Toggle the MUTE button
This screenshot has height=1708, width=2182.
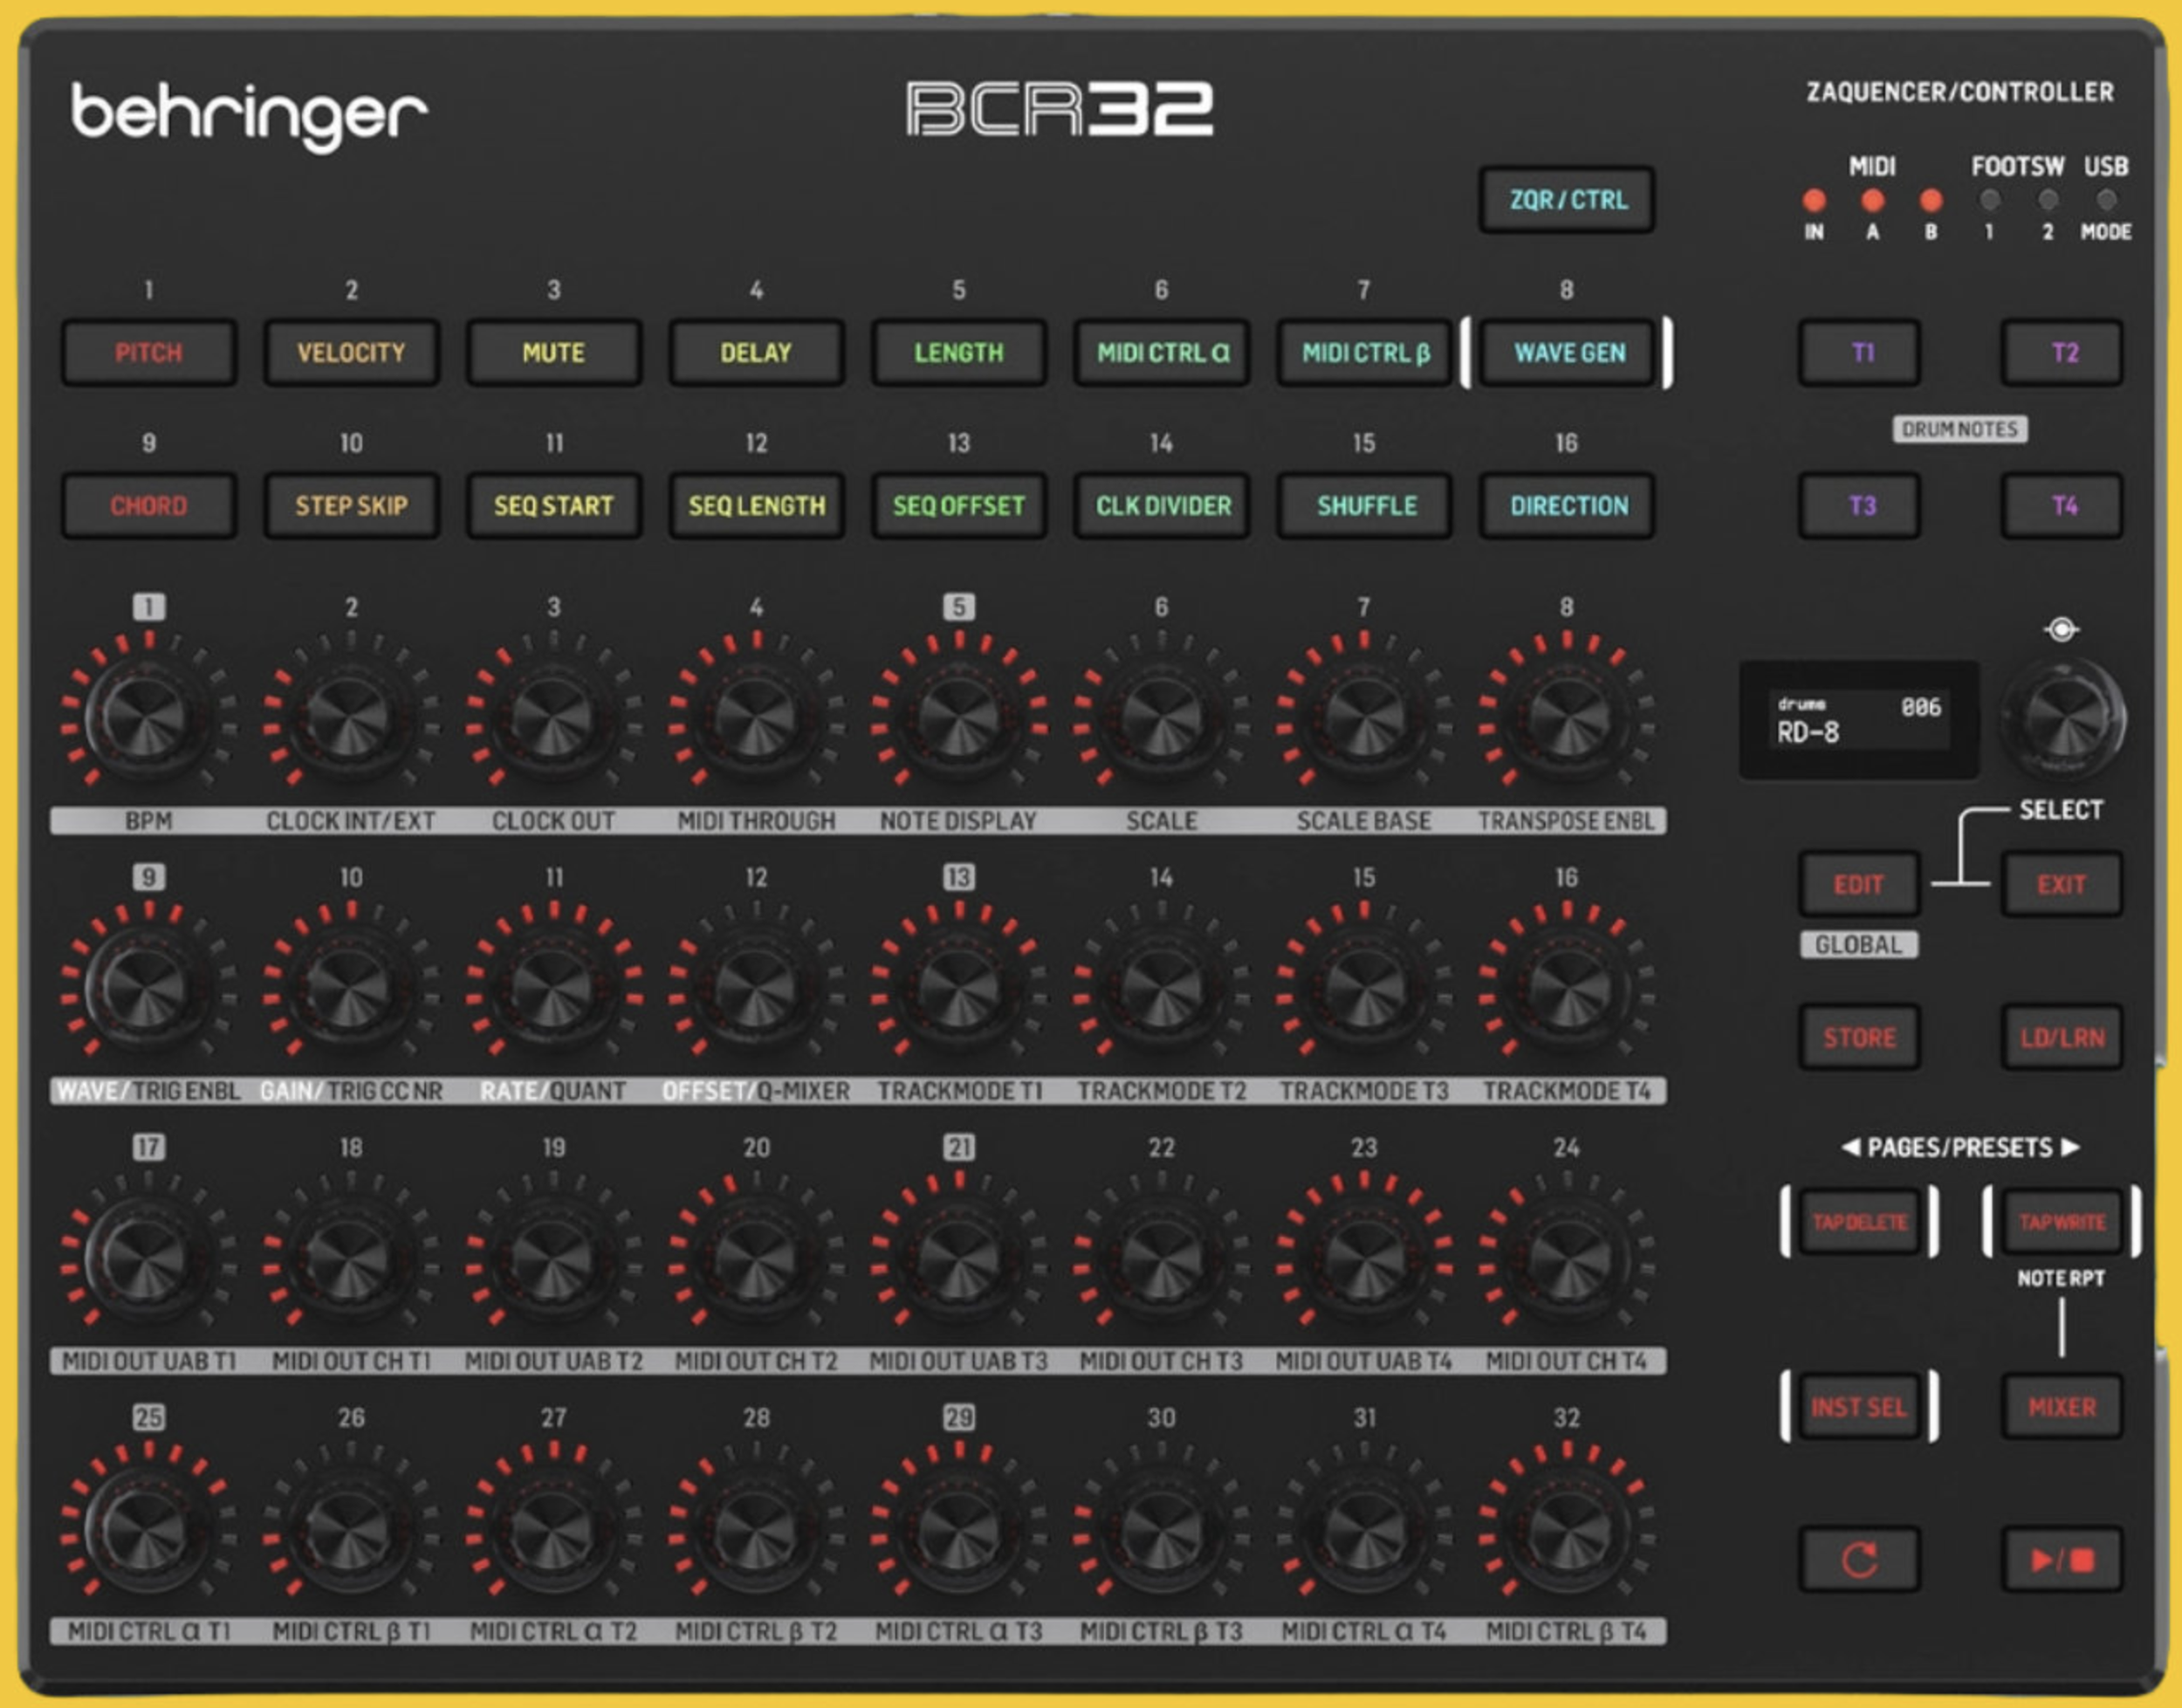click(x=554, y=353)
